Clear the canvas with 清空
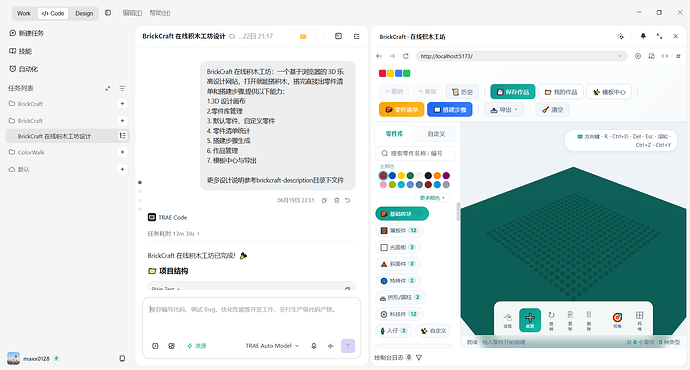The height and width of the screenshot is (370, 690). point(552,110)
